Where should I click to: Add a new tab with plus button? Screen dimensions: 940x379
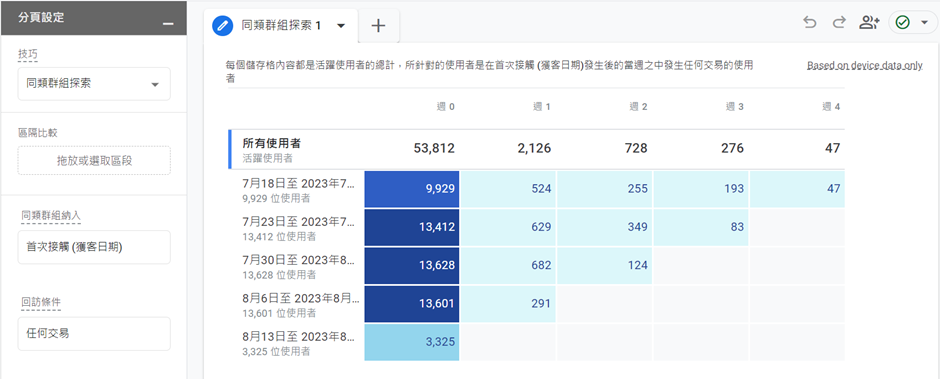tap(378, 26)
